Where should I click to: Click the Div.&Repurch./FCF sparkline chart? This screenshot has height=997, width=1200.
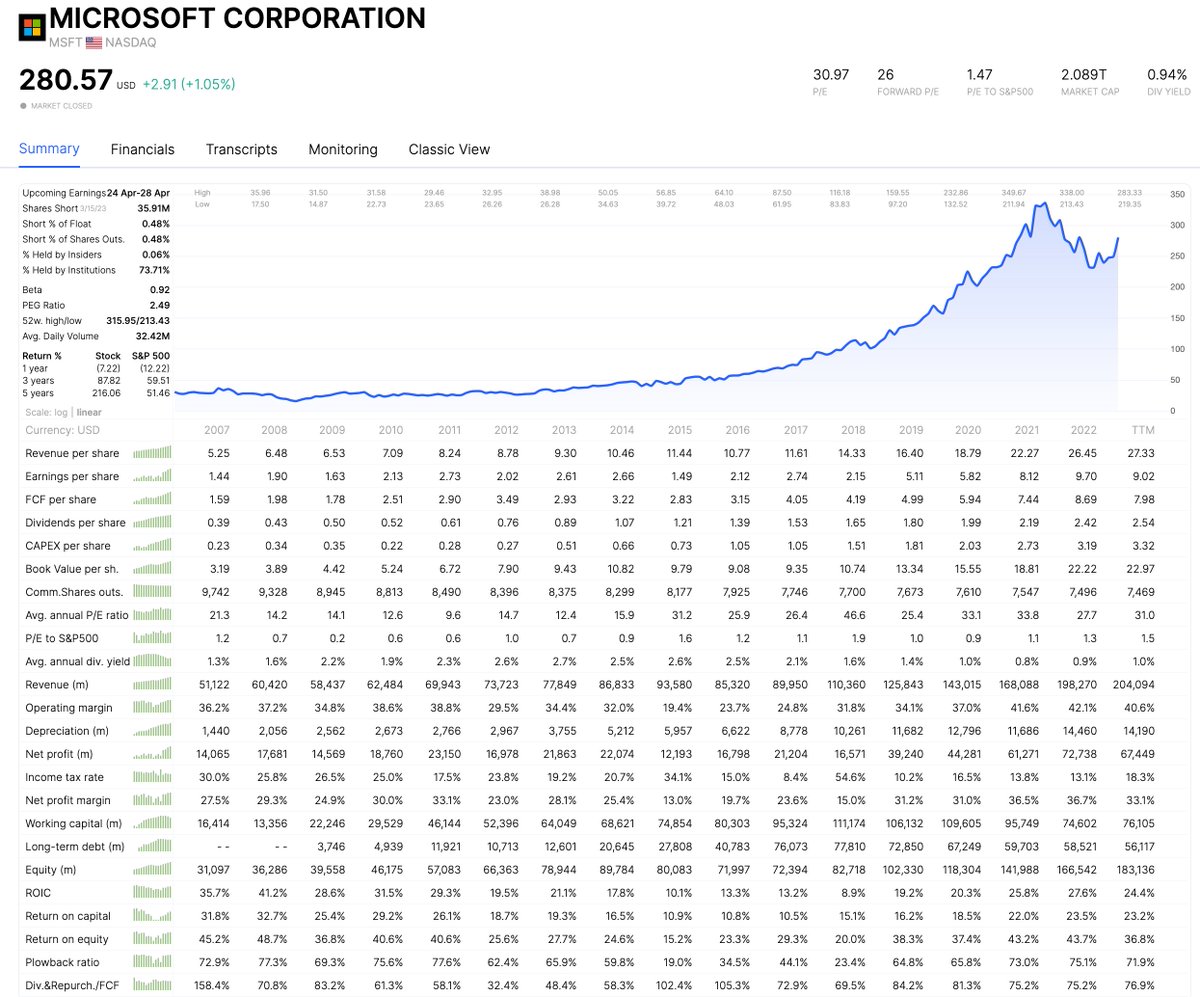point(151,984)
